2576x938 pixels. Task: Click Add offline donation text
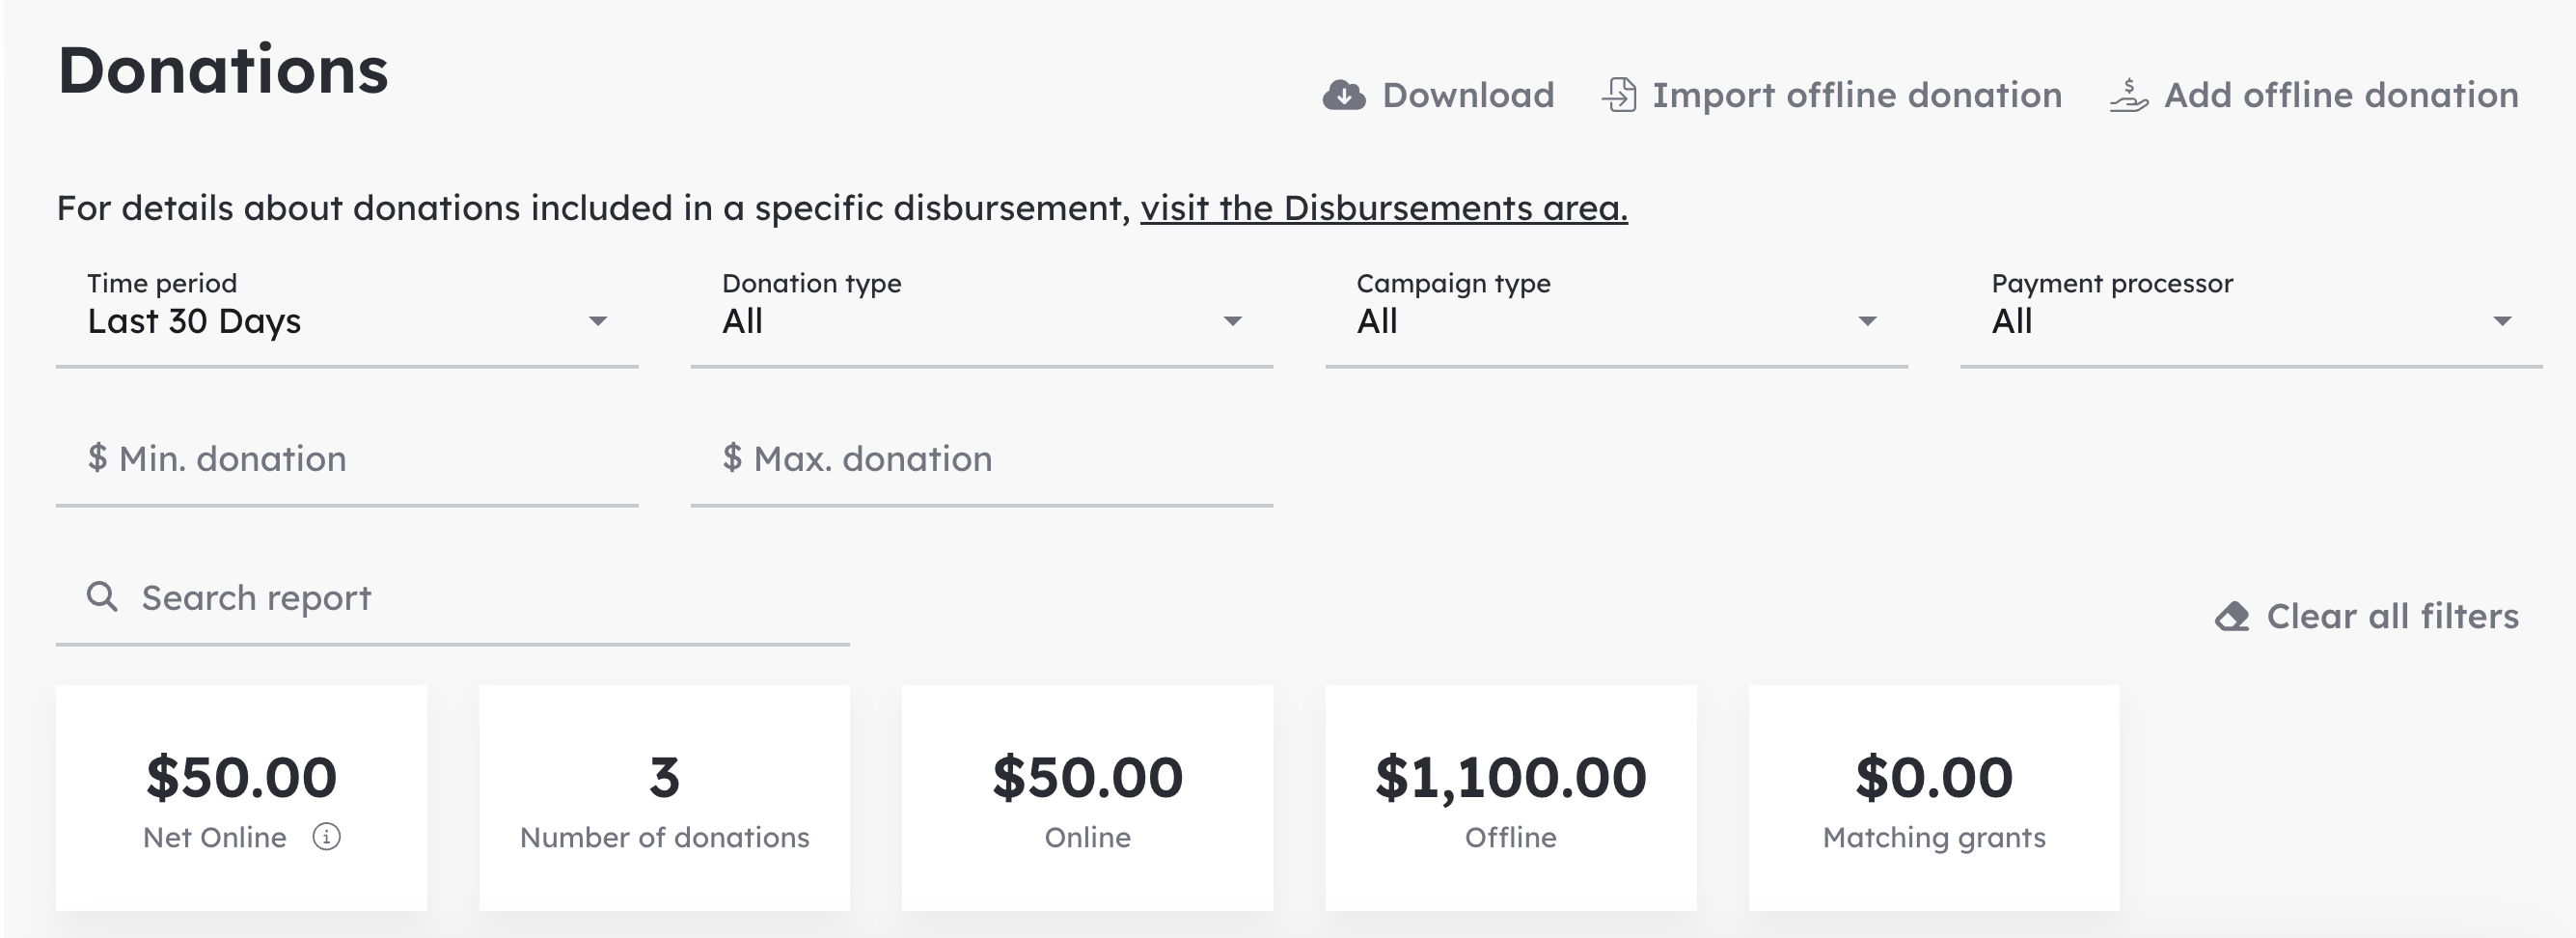pyautogui.click(x=2341, y=95)
